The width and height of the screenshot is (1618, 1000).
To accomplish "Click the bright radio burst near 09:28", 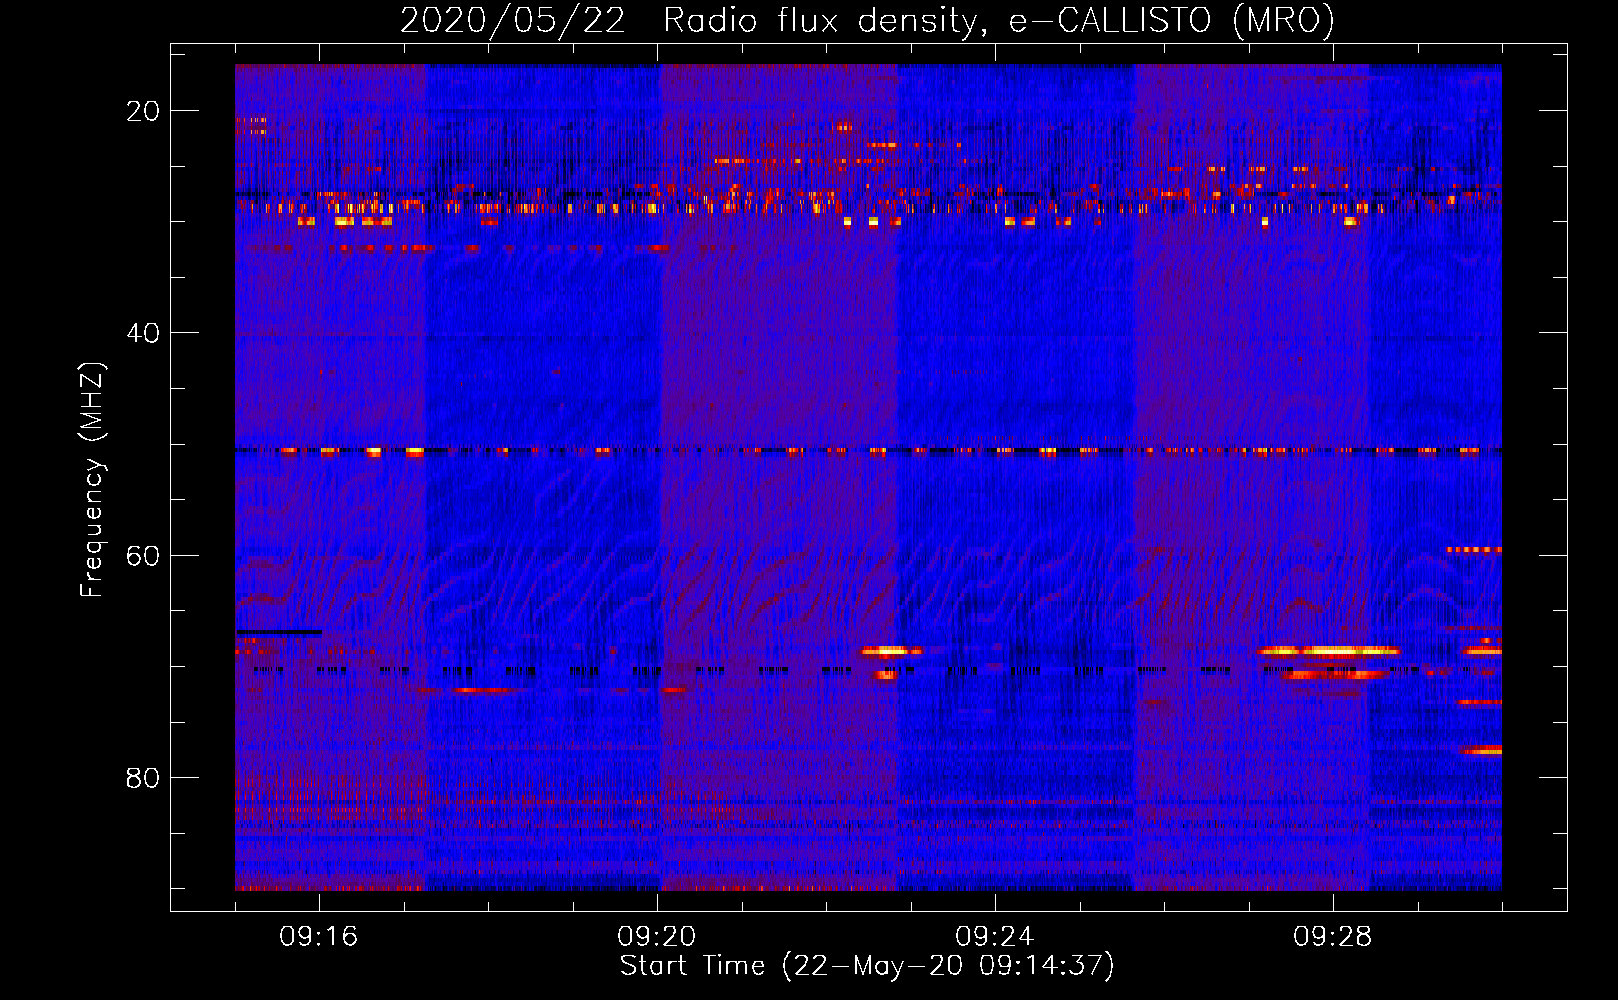I will (x=1329, y=651).
